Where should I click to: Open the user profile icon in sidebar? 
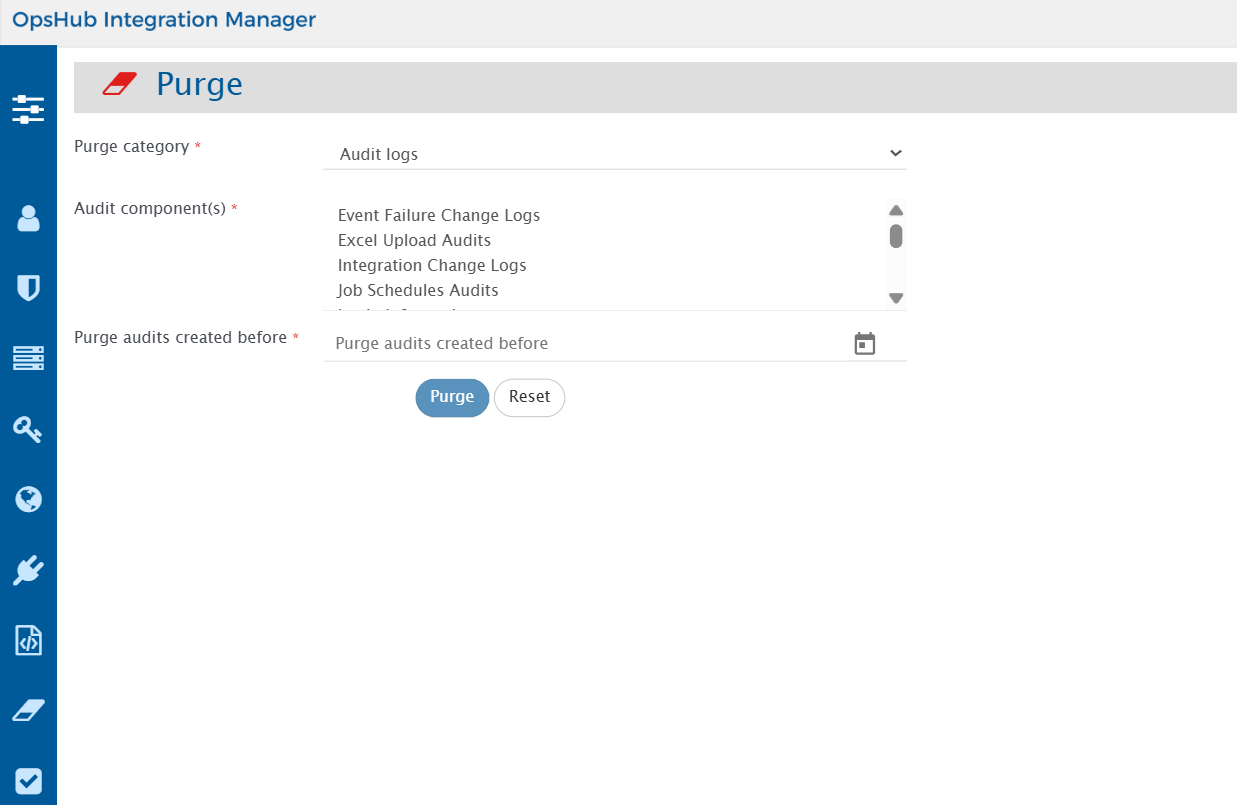(28, 218)
